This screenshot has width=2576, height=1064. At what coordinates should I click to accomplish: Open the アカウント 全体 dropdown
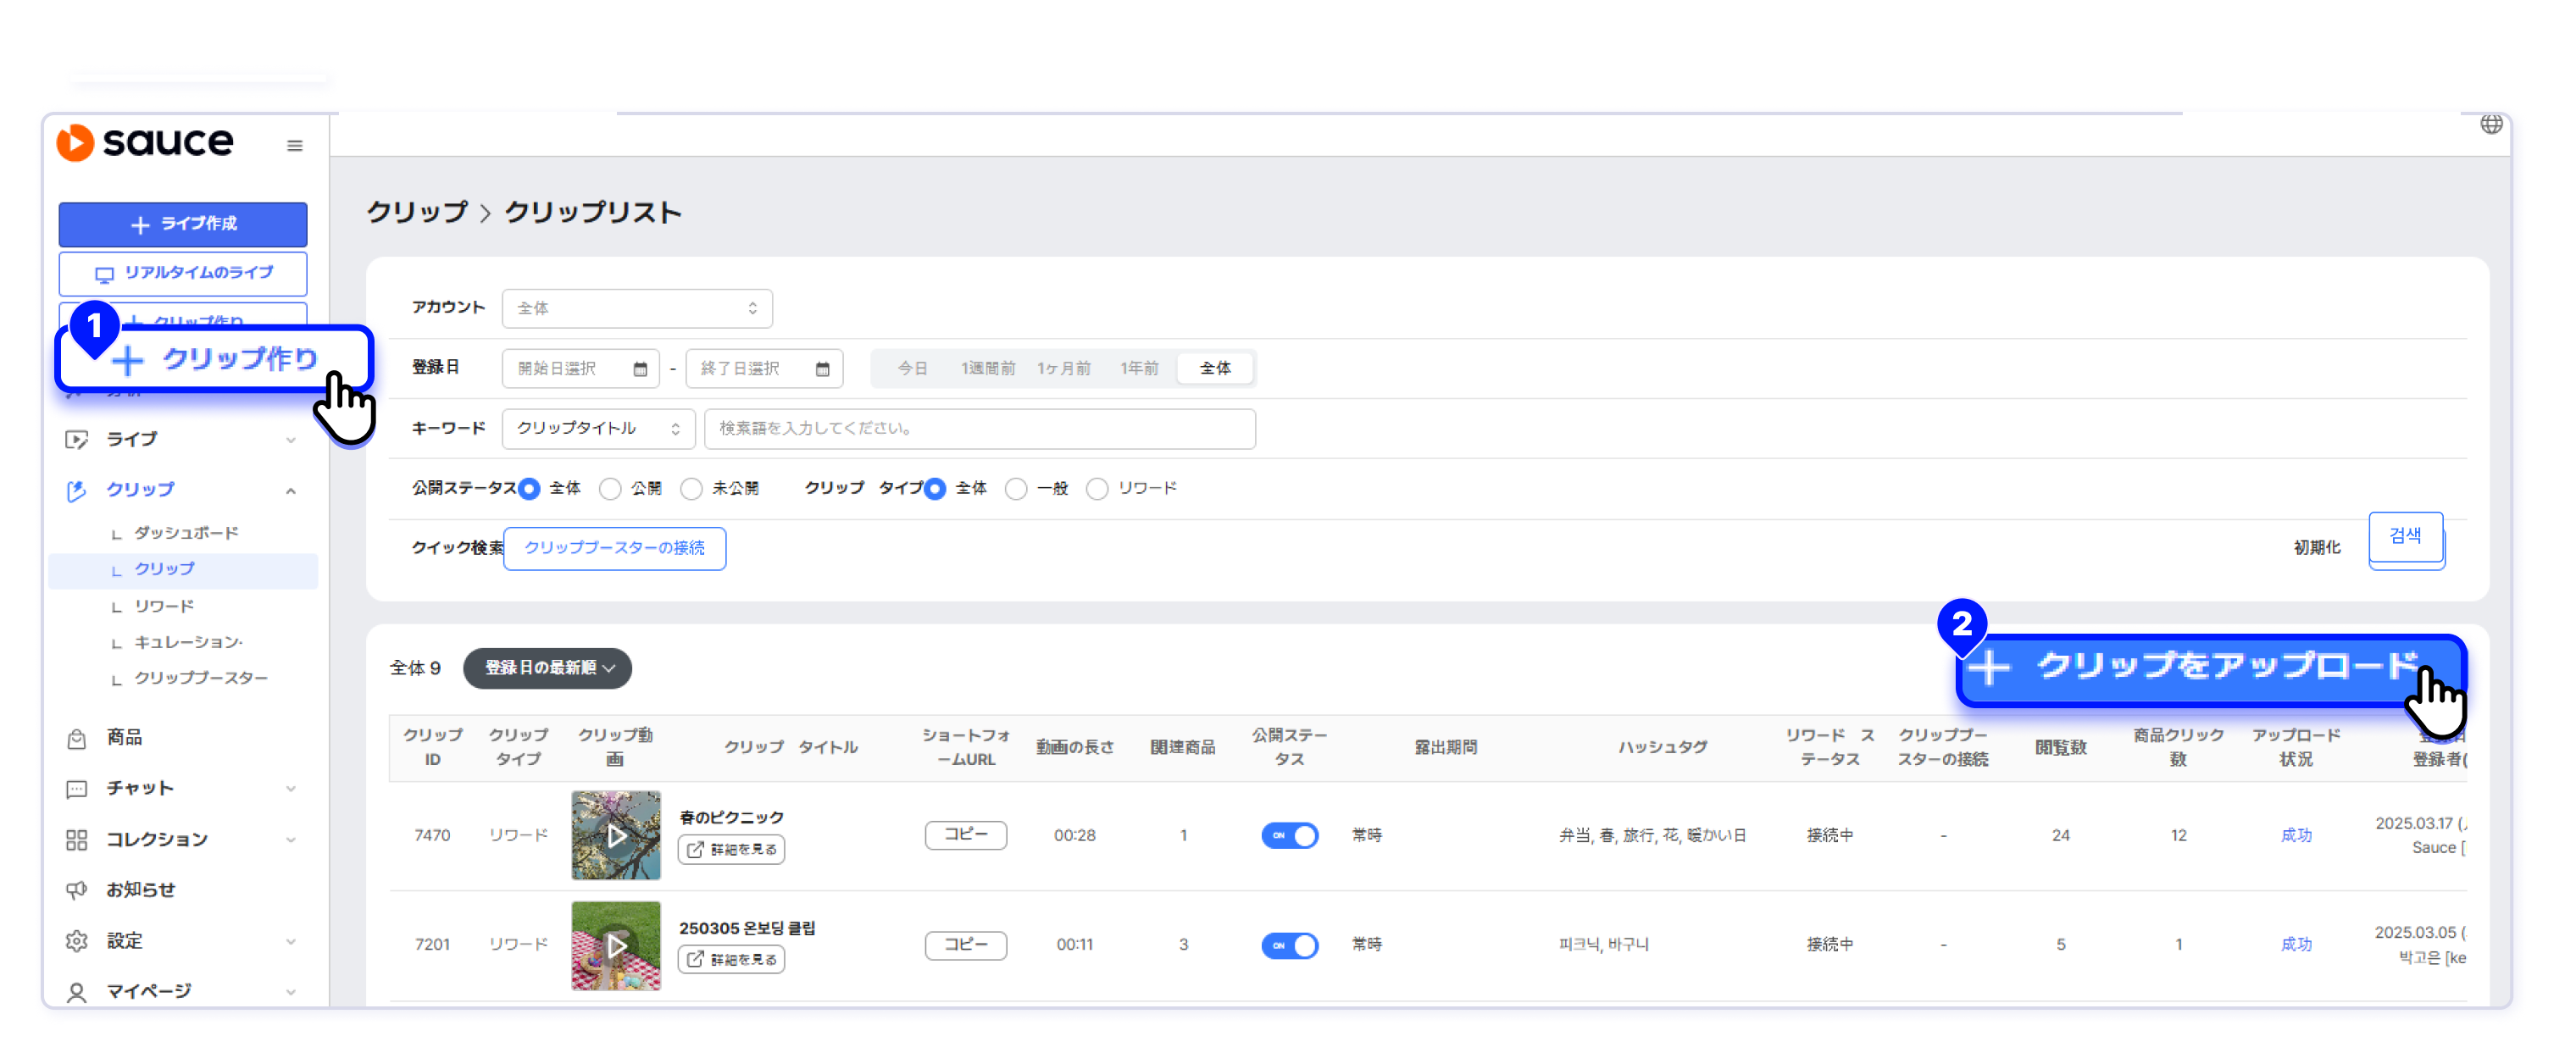click(637, 309)
